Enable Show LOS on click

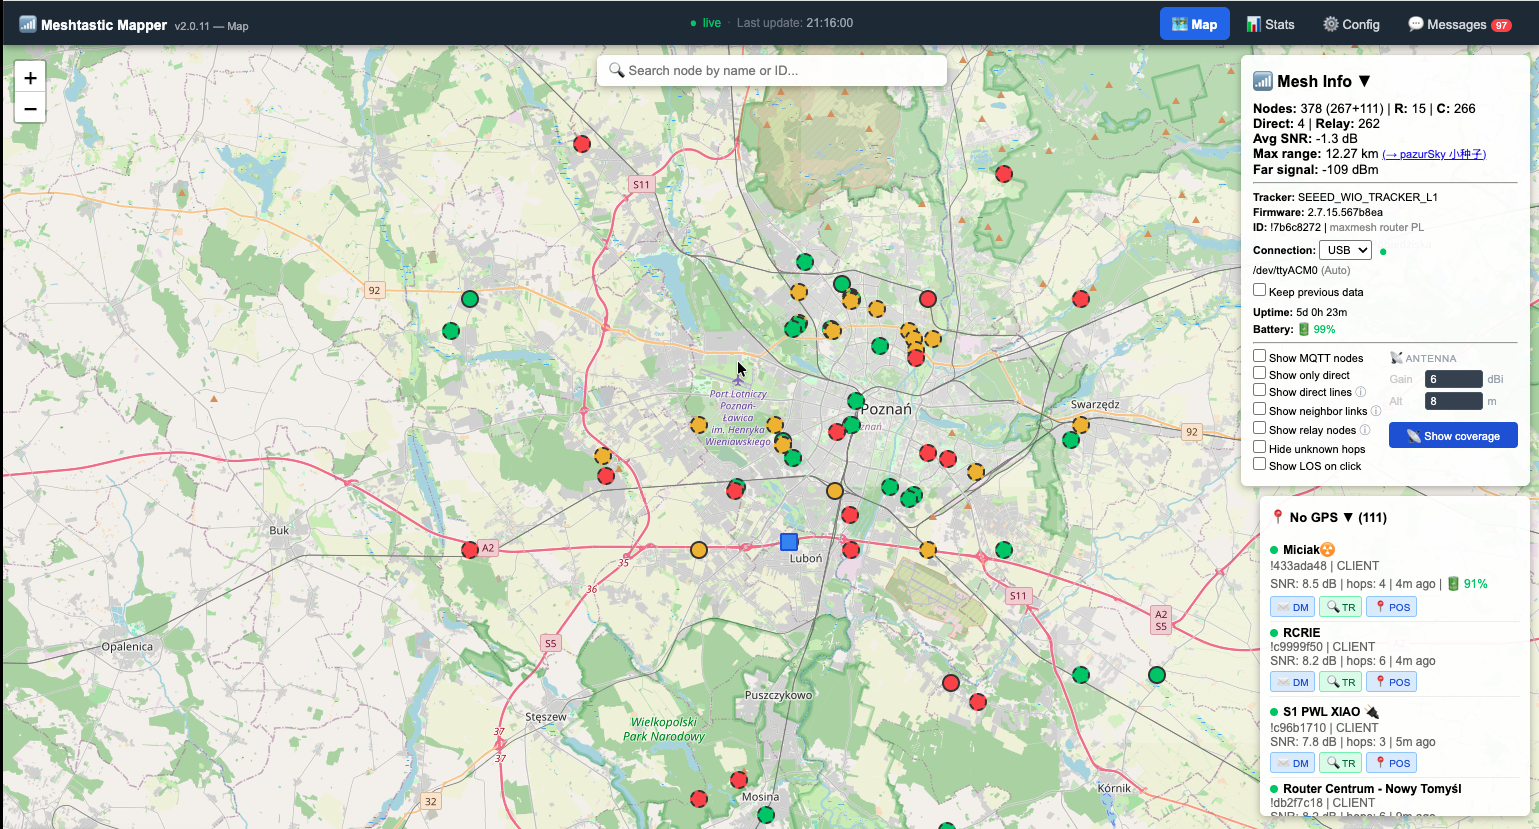[x=1260, y=465]
